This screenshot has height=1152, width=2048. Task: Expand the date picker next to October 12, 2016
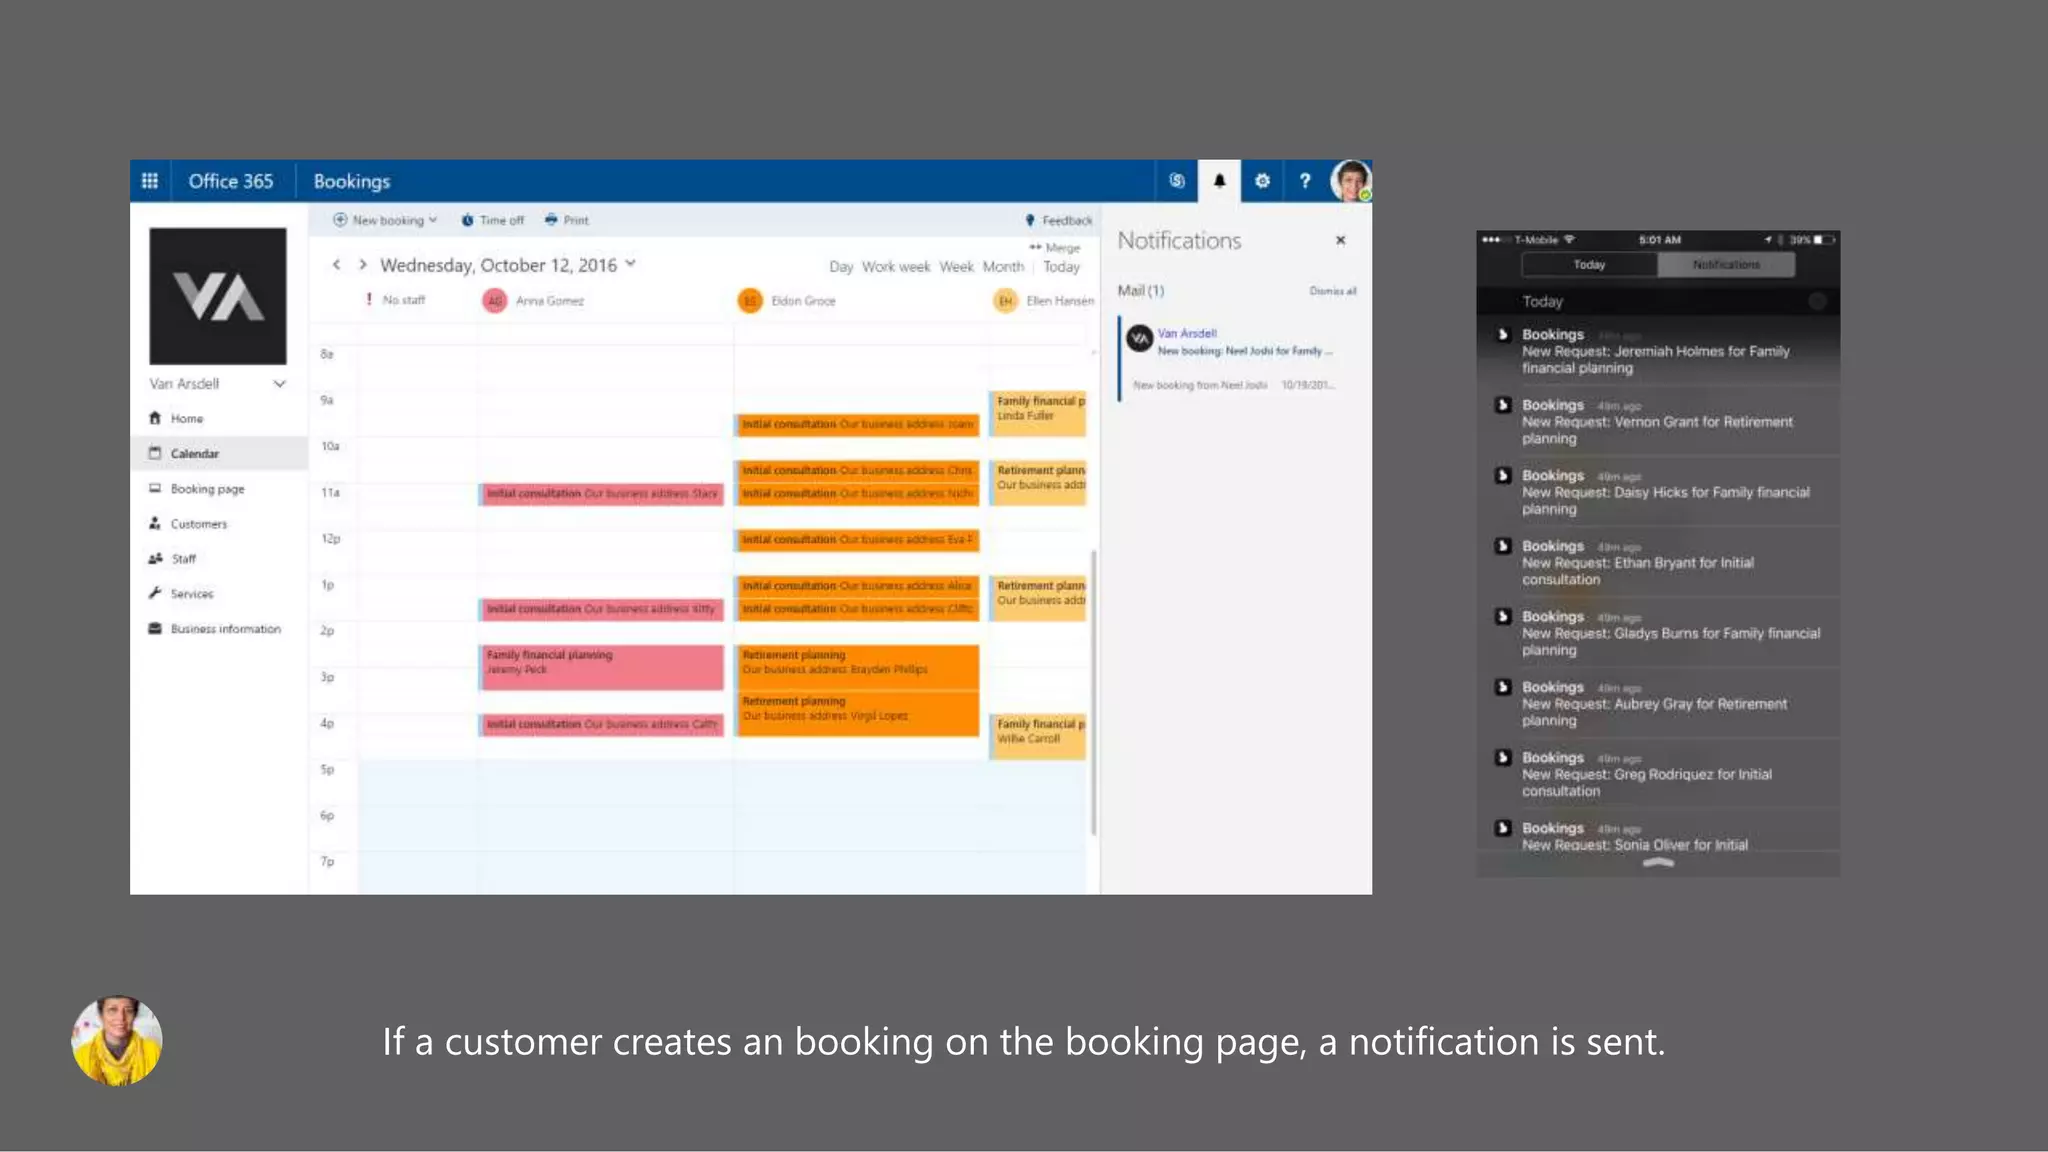click(x=631, y=264)
